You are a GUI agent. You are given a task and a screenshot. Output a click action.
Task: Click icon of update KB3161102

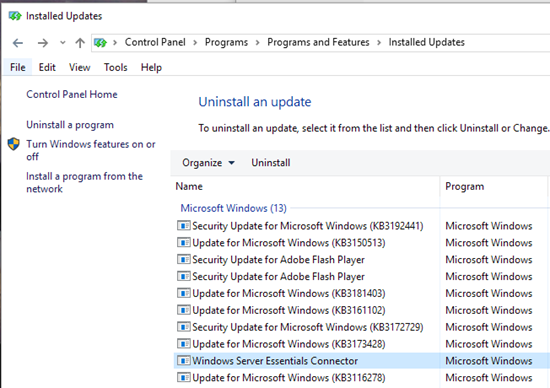[183, 310]
